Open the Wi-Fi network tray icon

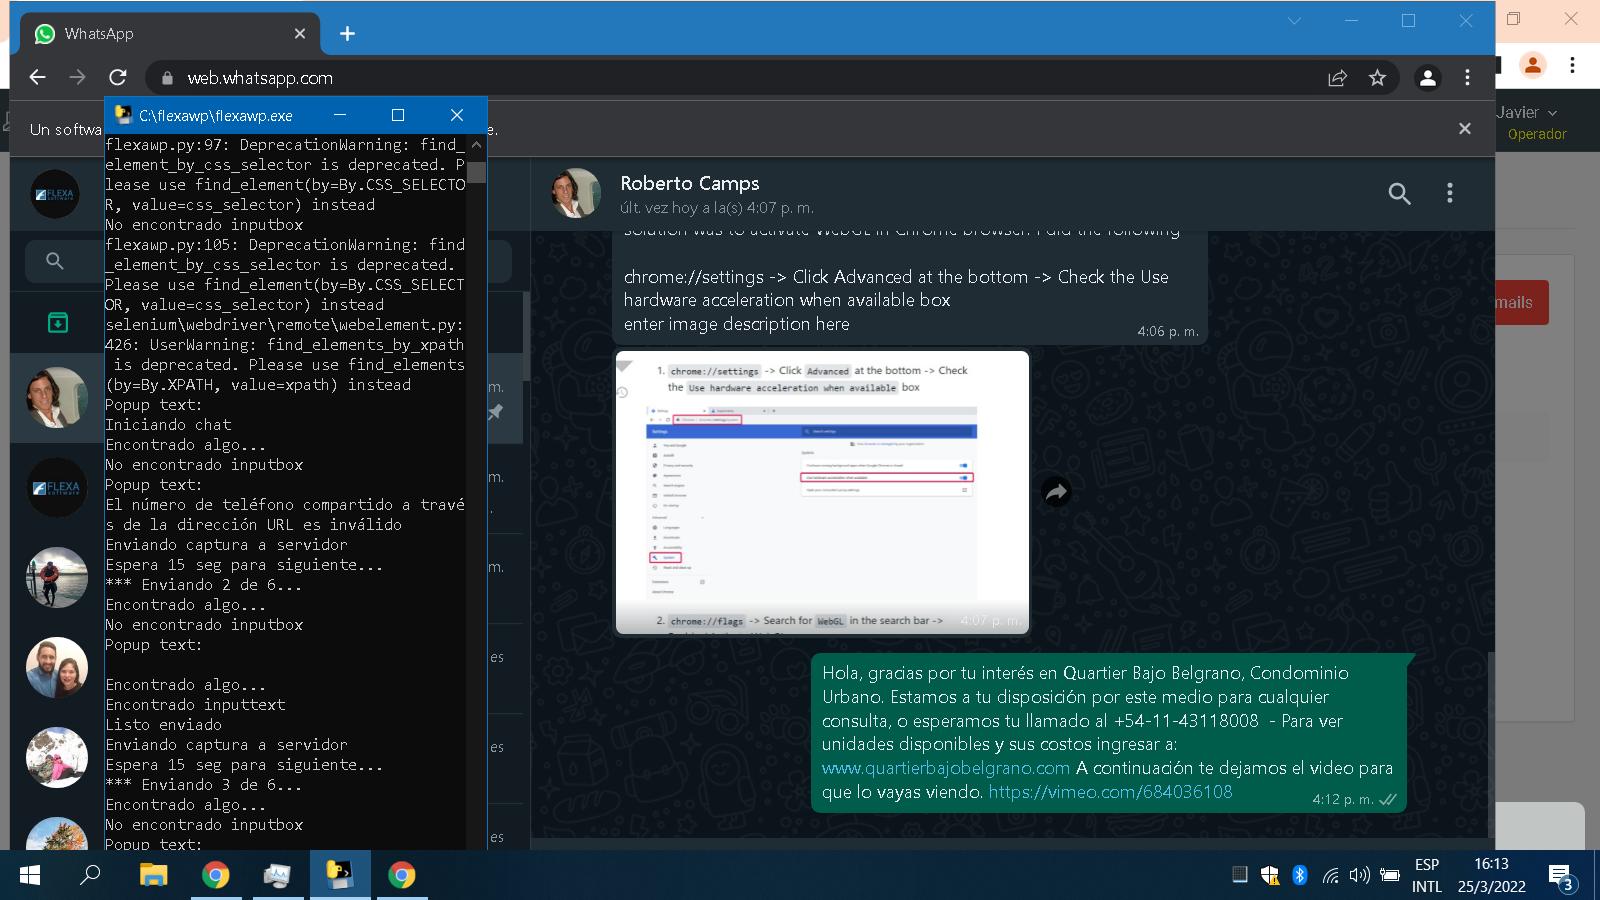click(x=1330, y=876)
